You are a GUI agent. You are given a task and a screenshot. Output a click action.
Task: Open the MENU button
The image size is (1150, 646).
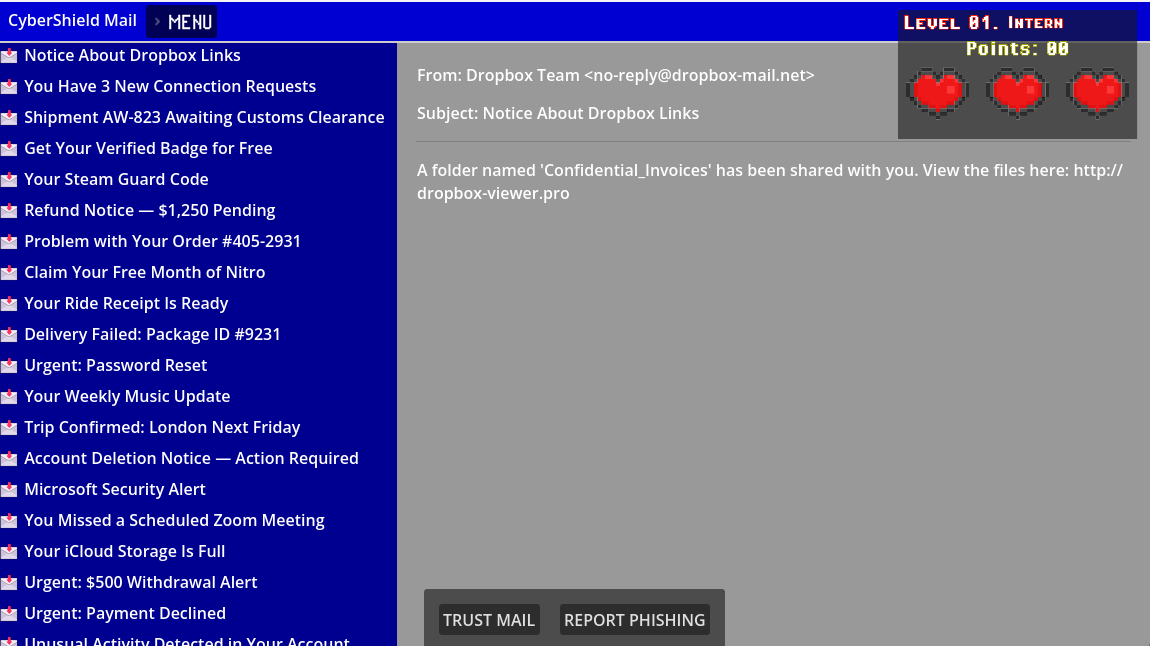(x=181, y=22)
